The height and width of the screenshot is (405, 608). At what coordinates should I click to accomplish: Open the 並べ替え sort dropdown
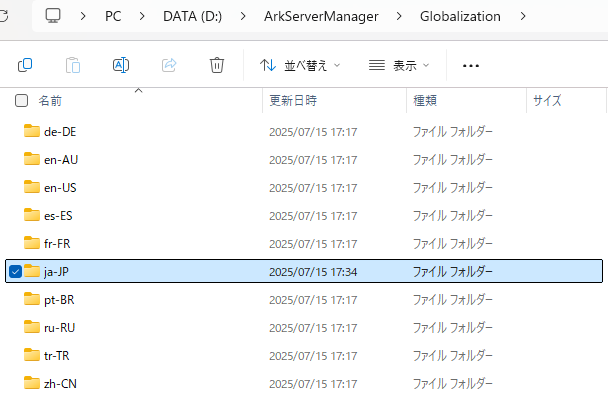[300, 65]
